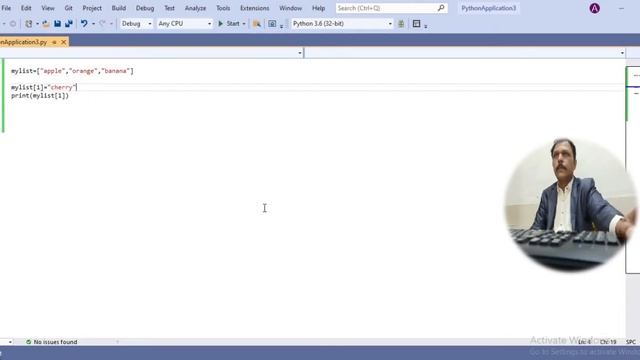
Task: Open the Project menu
Action: coord(92,8)
